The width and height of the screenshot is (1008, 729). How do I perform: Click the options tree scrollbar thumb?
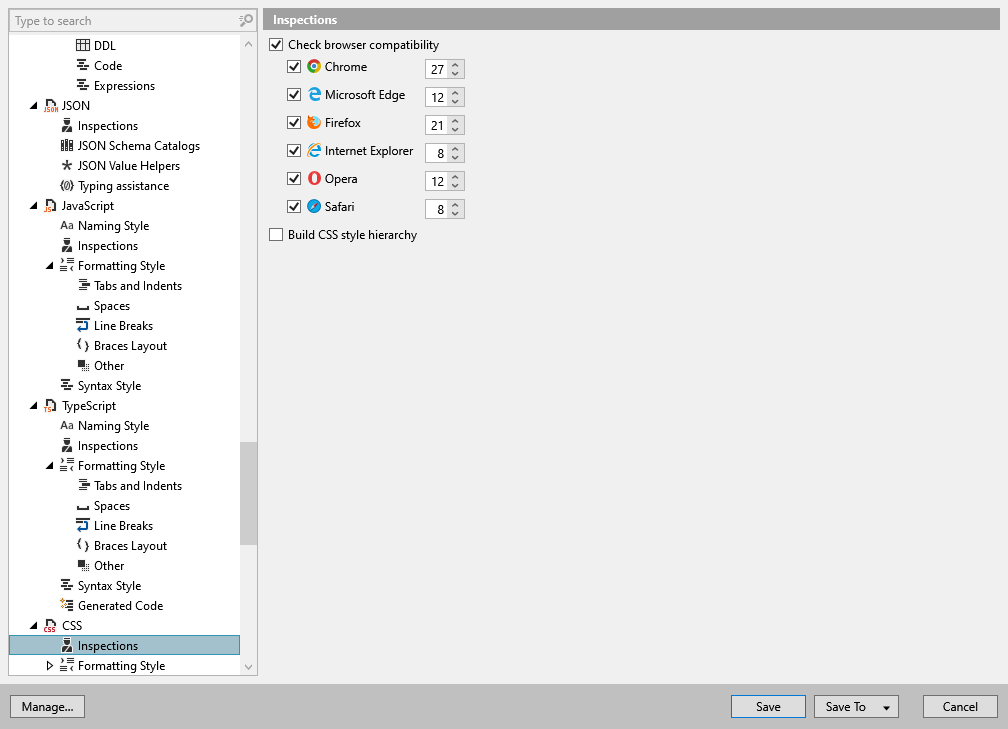[x=249, y=493]
